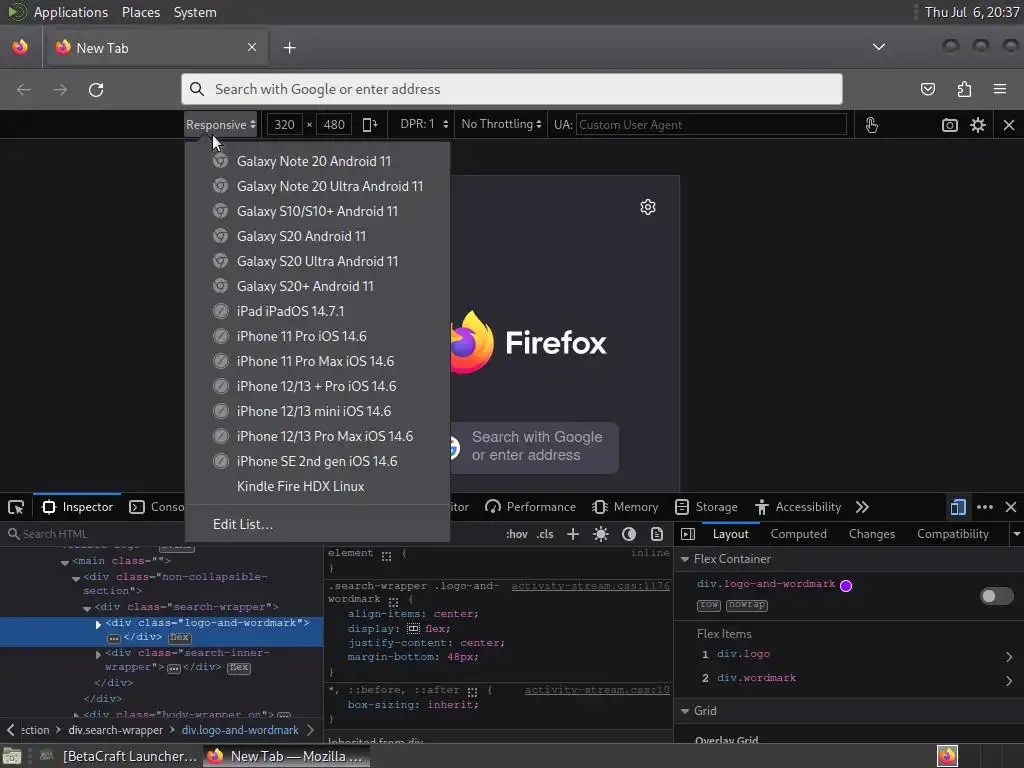Switch to the Computed sidebar tab
This screenshot has height=768, width=1024.
tap(798, 534)
